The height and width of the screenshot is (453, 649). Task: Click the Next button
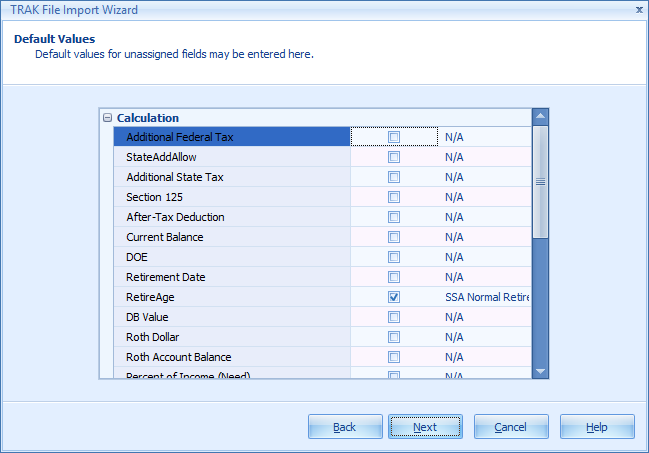[x=425, y=427]
